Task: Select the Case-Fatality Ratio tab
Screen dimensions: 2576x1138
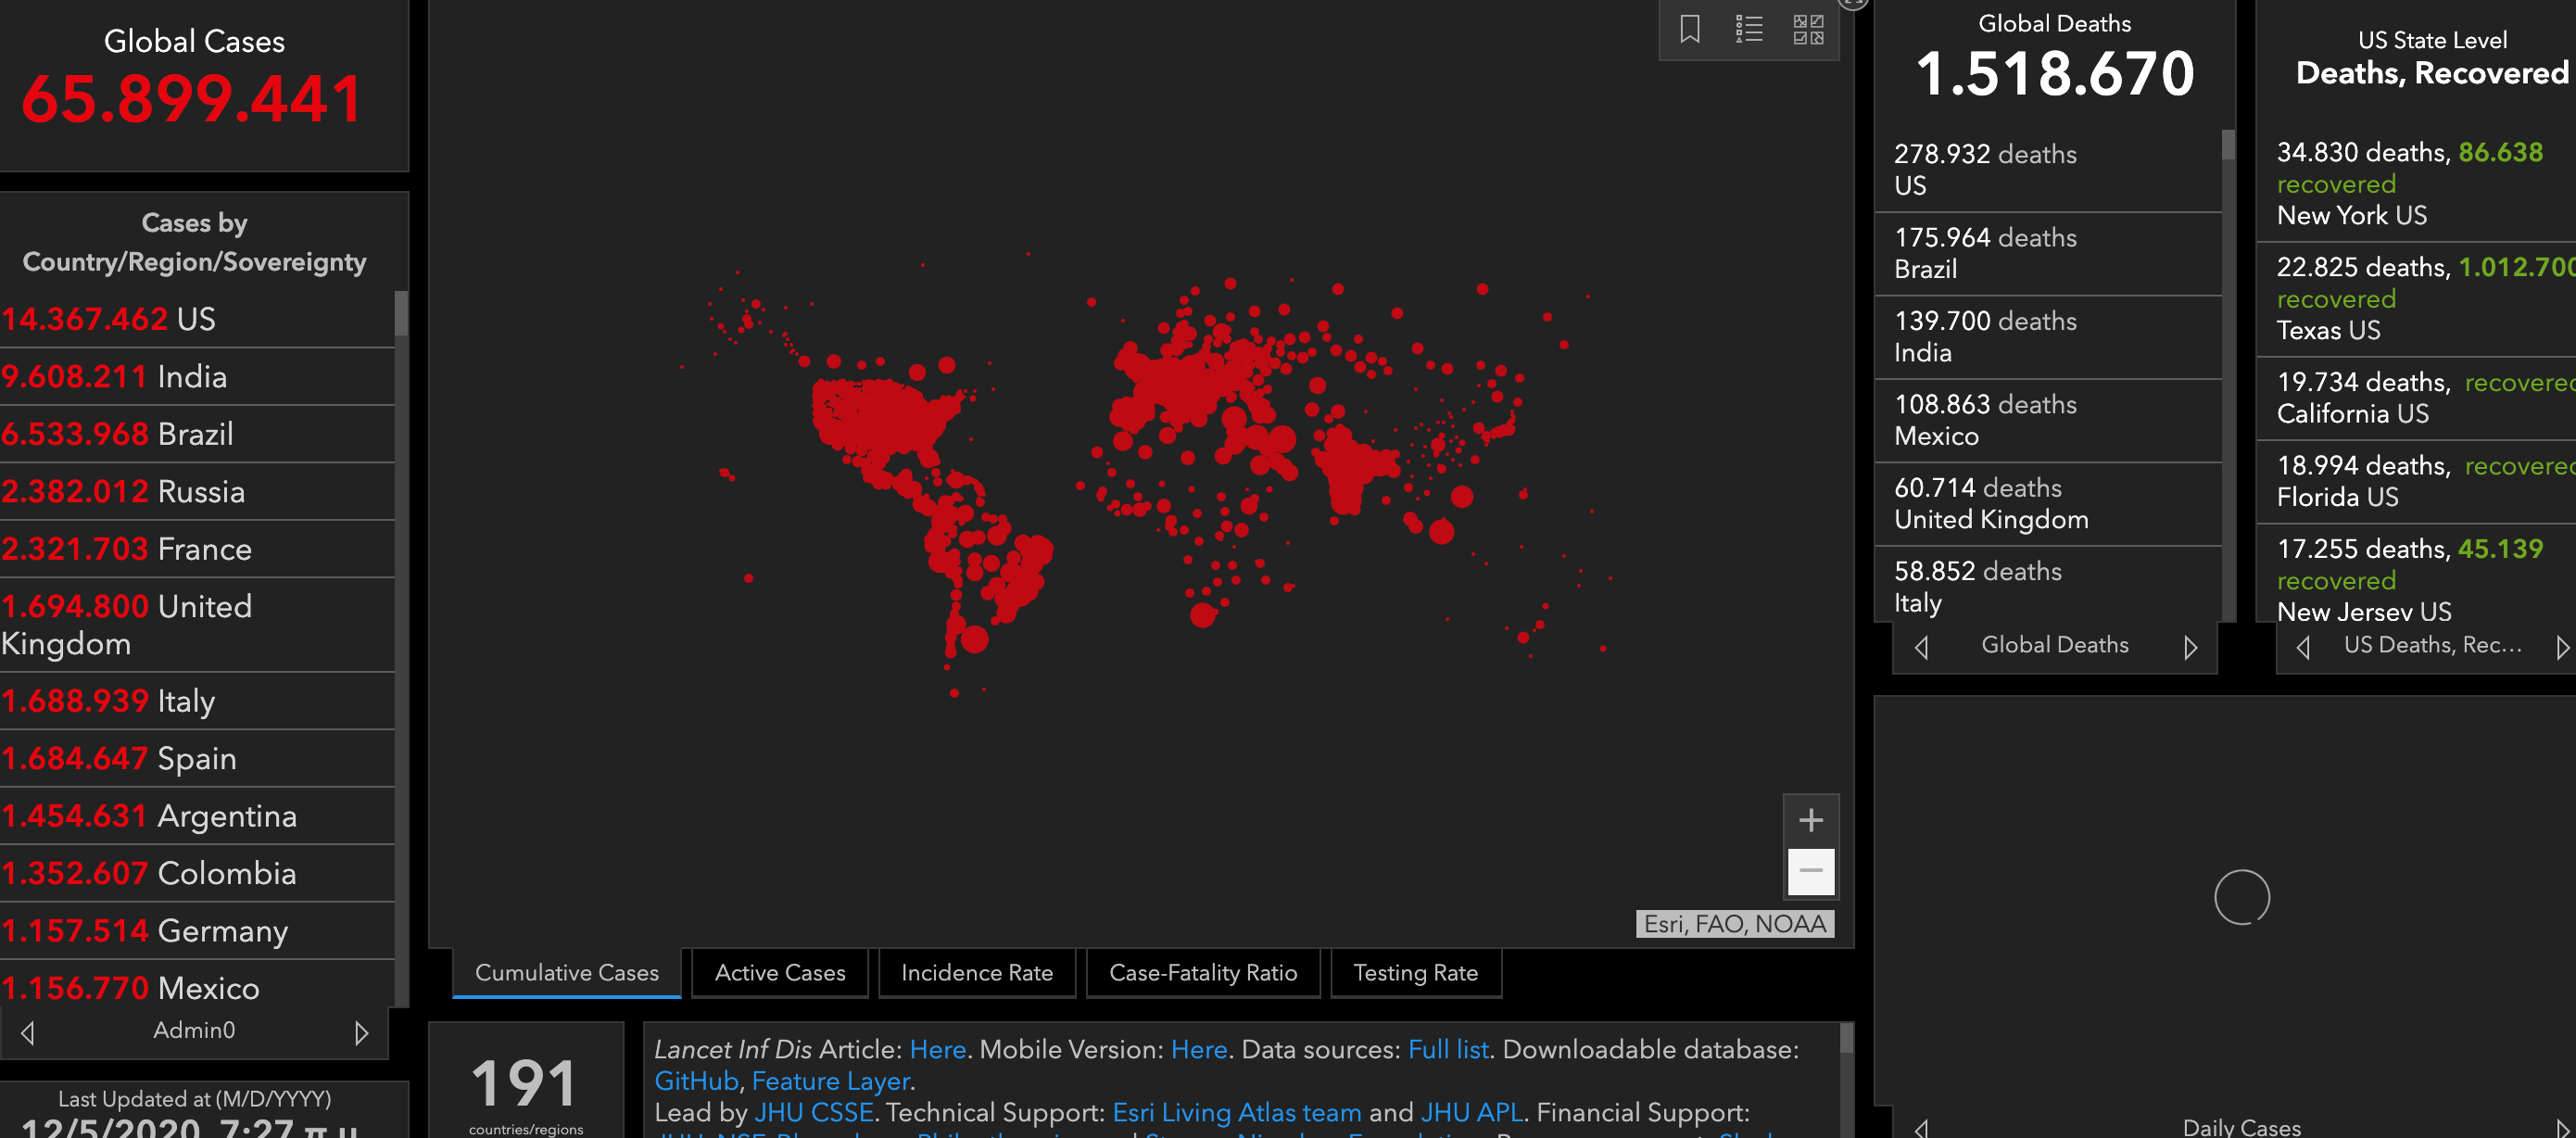Action: (x=1202, y=973)
